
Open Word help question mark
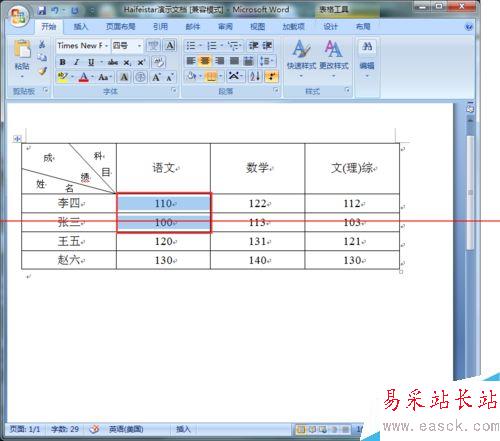pos(469,27)
